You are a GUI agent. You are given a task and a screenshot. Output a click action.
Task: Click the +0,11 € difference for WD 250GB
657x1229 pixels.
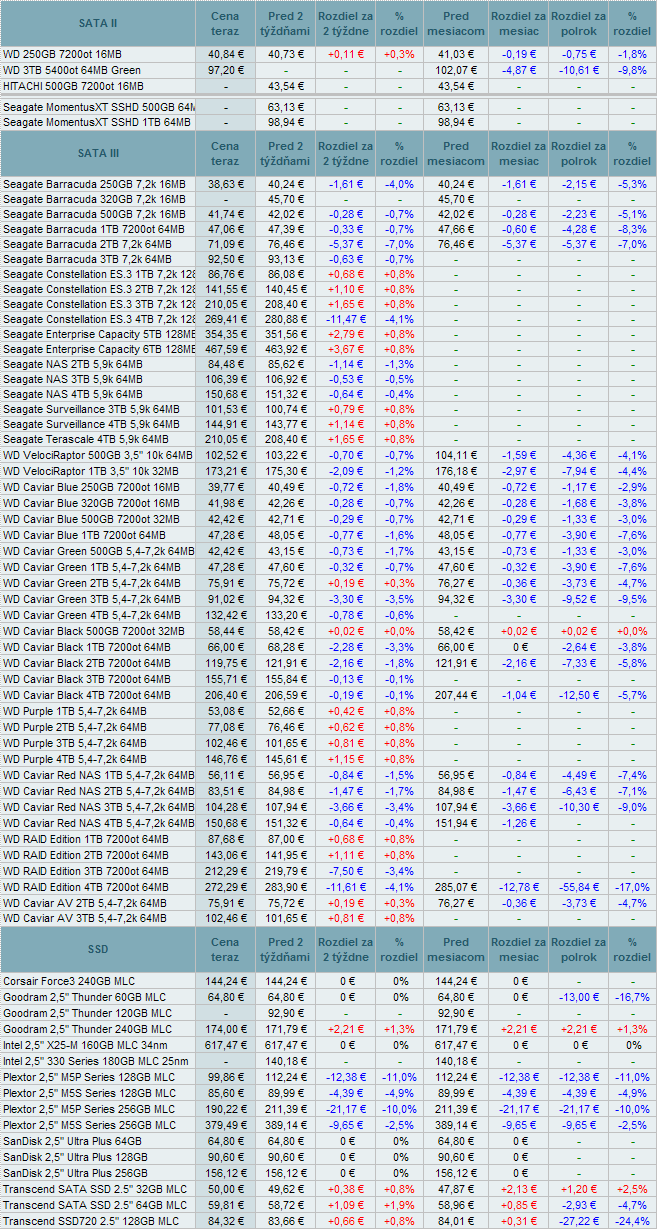click(x=345, y=54)
